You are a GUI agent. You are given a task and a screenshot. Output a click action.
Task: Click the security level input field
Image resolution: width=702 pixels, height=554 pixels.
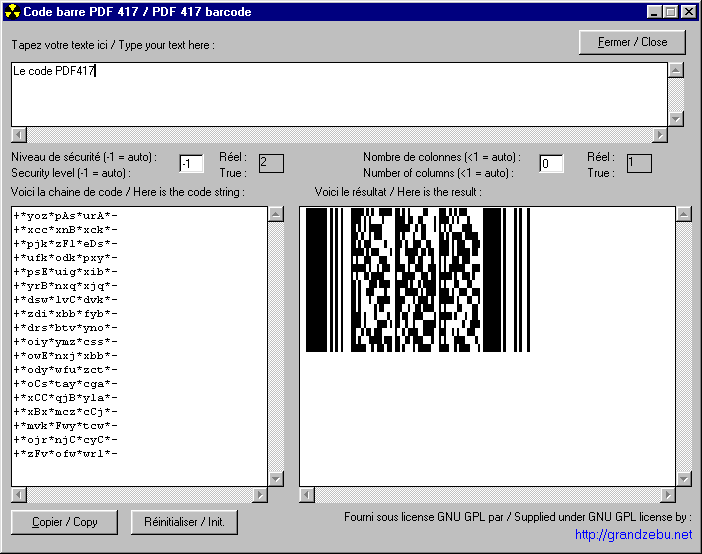(x=191, y=163)
